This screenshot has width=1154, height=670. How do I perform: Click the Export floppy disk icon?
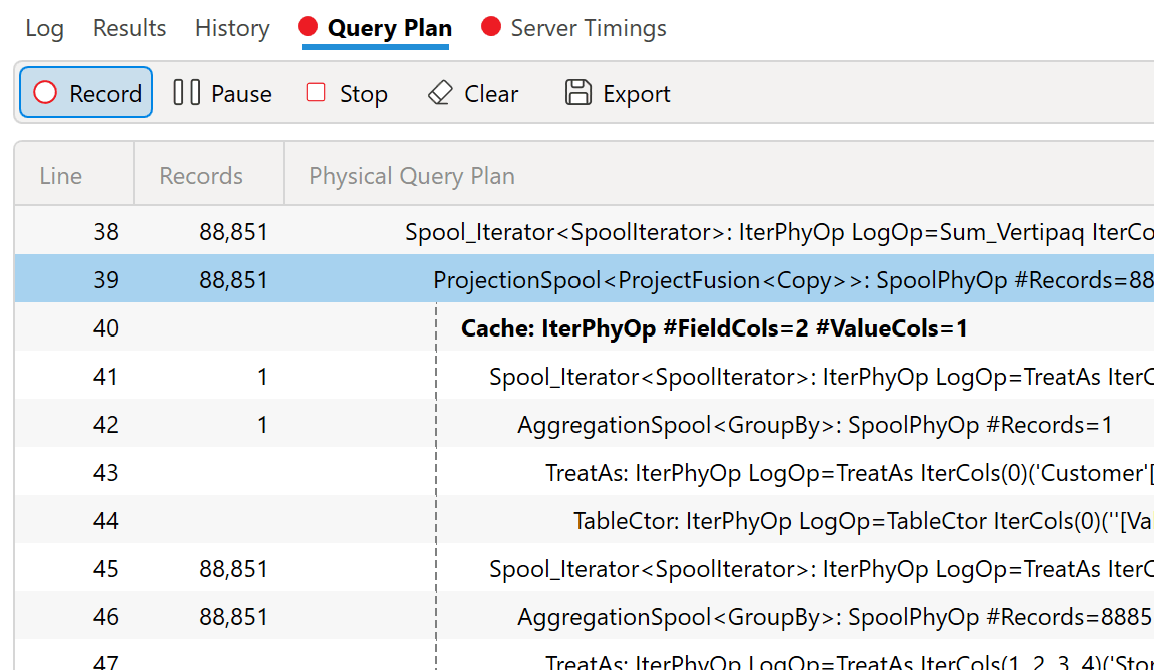(x=578, y=93)
